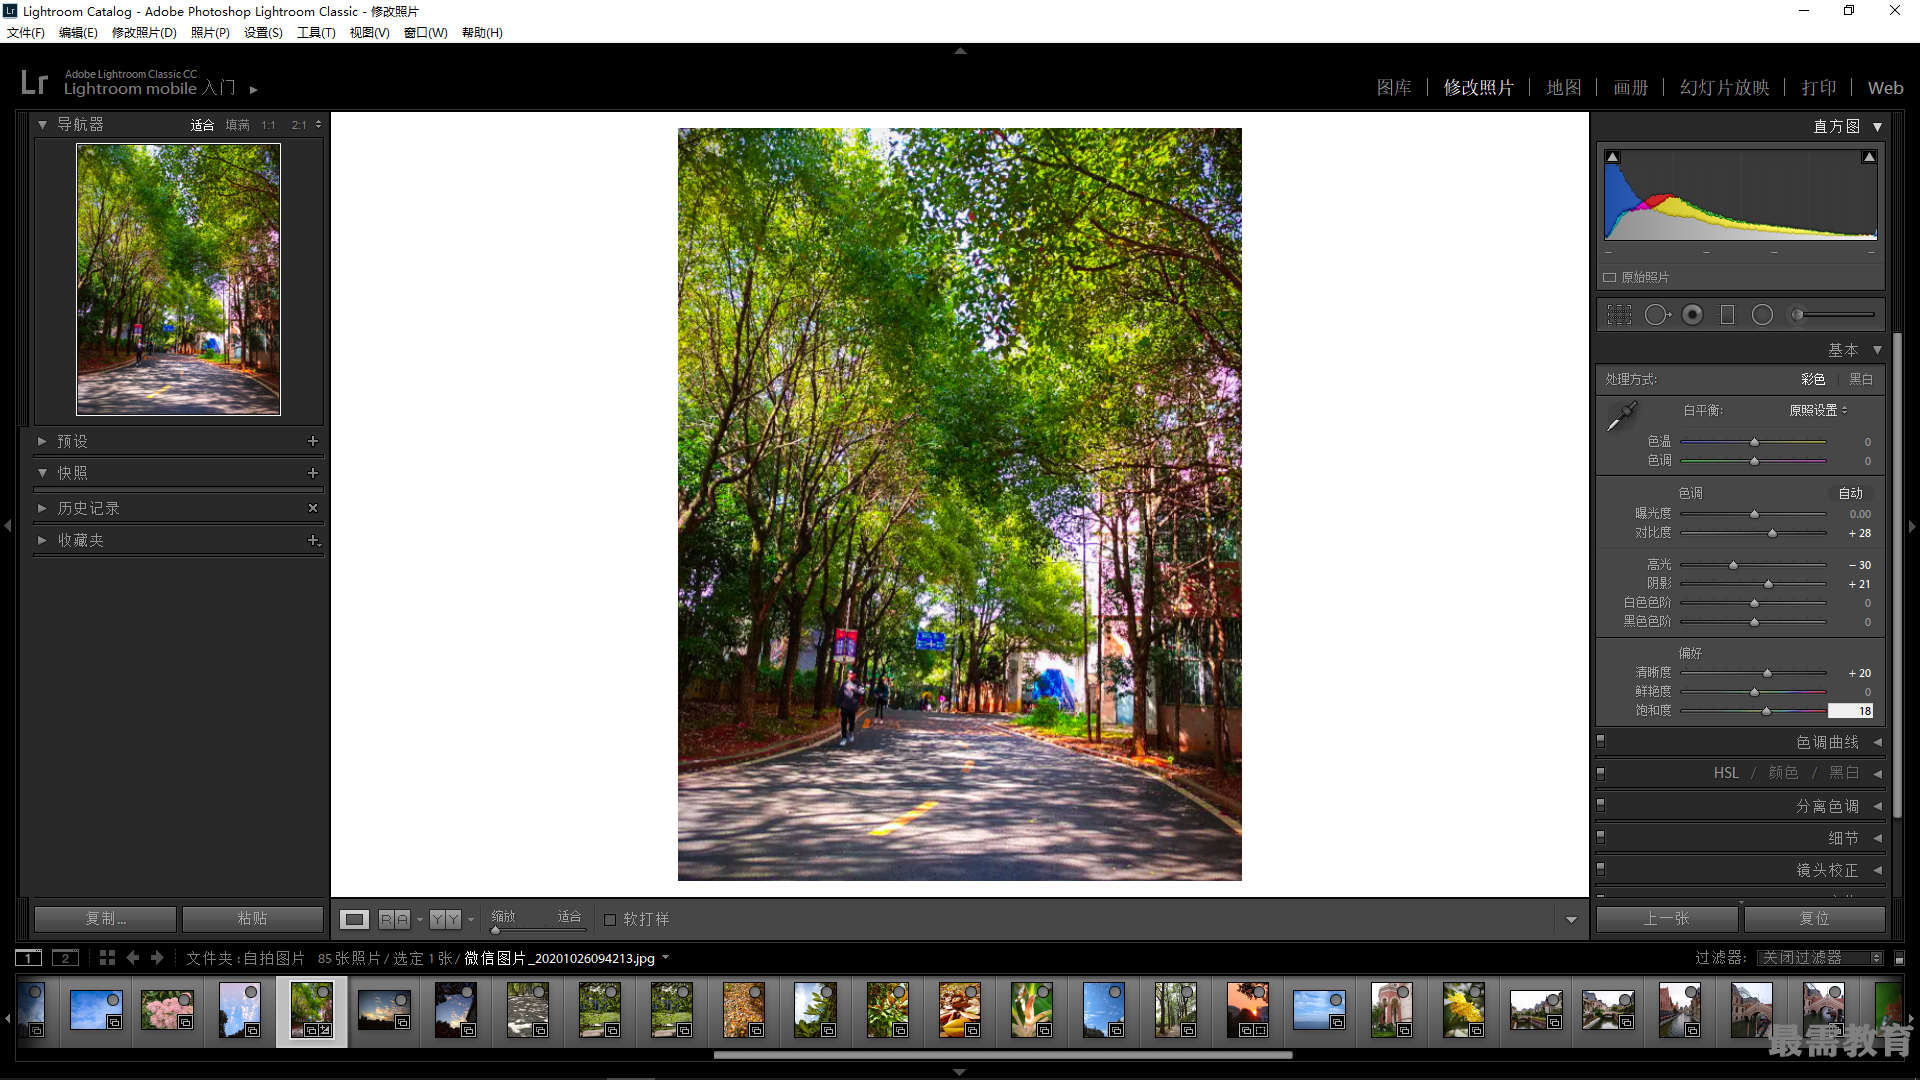Switch to the Library module
The height and width of the screenshot is (1080, 1920).
coord(1394,88)
